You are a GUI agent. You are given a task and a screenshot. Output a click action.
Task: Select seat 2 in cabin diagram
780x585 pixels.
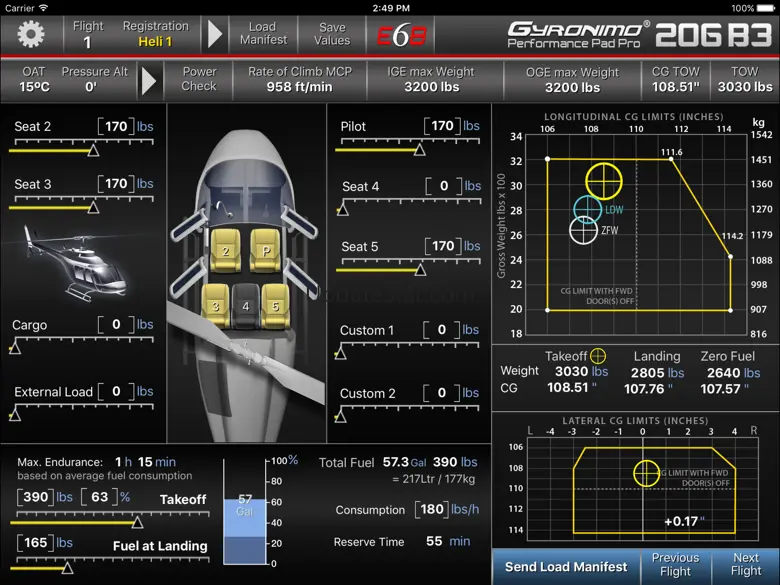225,250
